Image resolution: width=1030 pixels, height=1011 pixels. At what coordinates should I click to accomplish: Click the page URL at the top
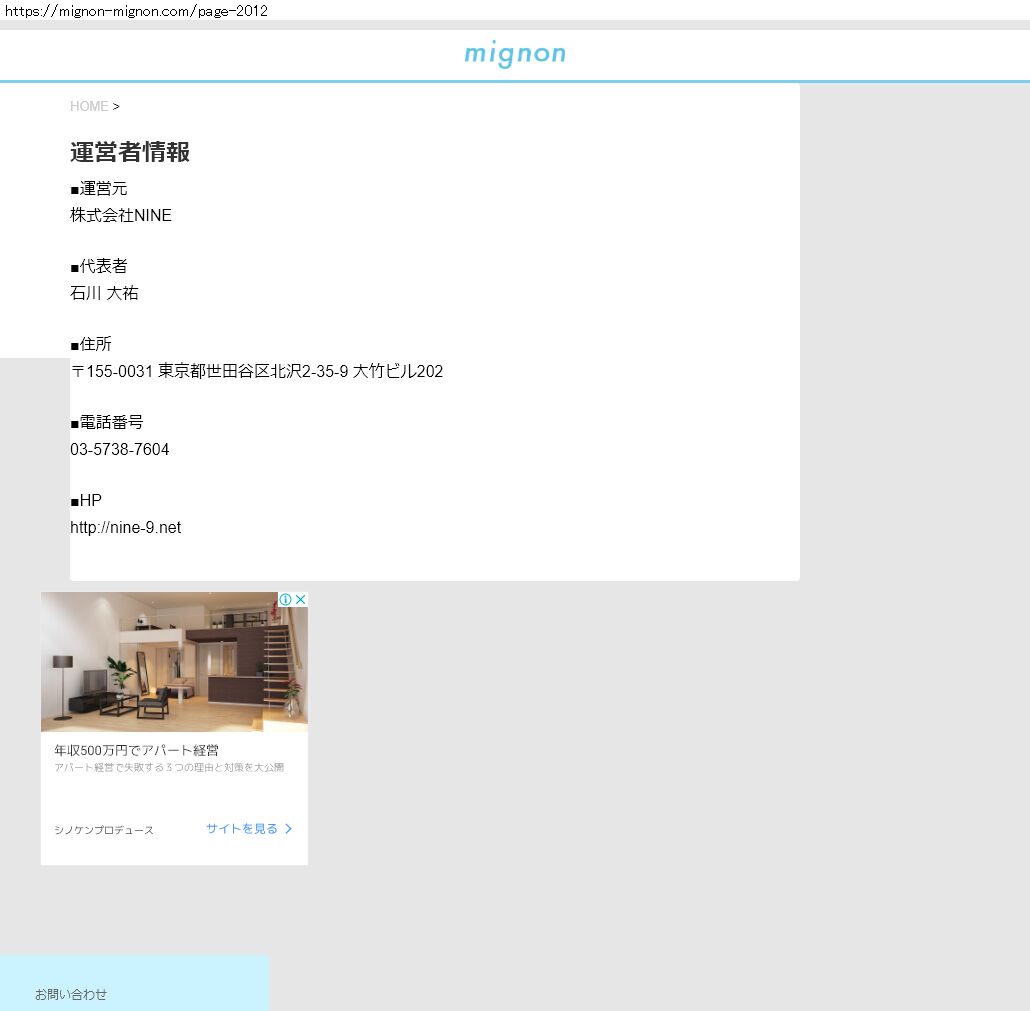(136, 11)
